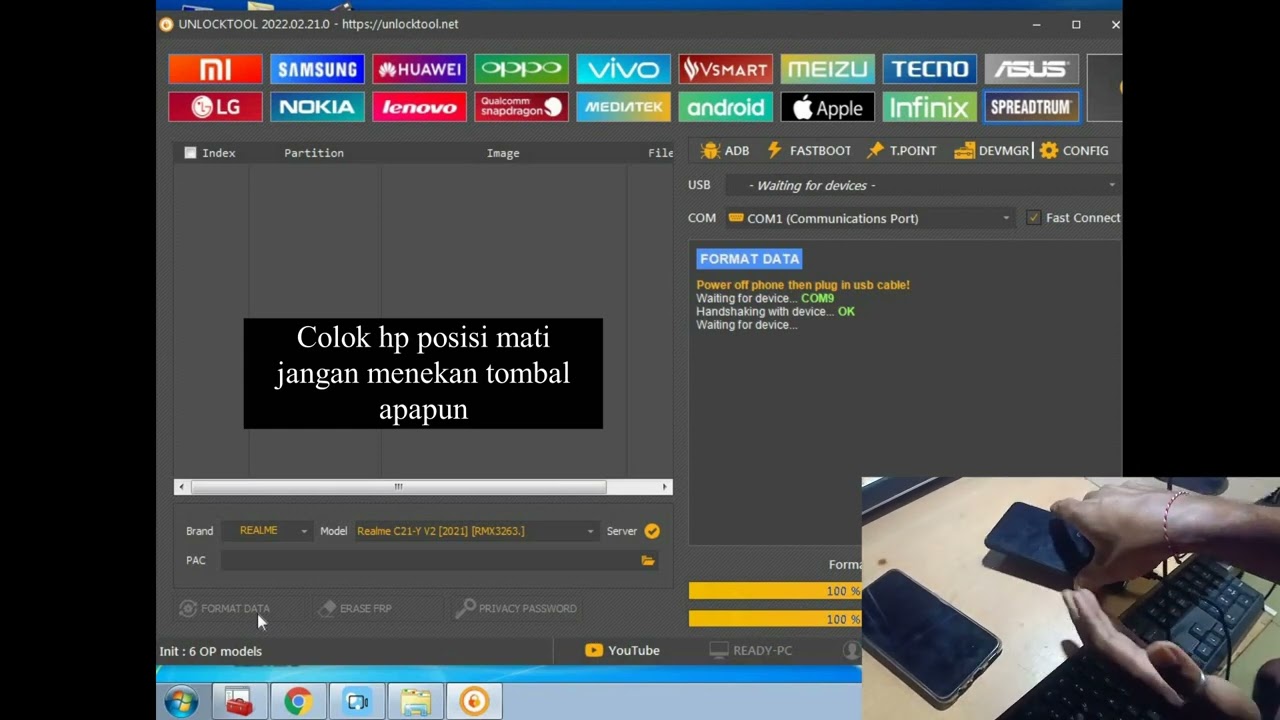Toggle the Index select-all checkbox
This screenshot has height=720, width=1280.
pos(190,153)
